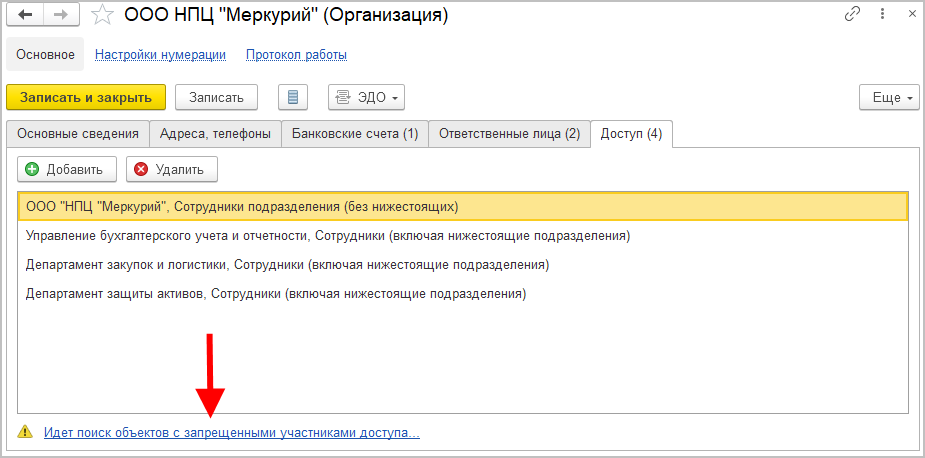The width and height of the screenshot is (925, 458).
Task: Open the Адреса, телефоны tab
Action: [x=215, y=134]
